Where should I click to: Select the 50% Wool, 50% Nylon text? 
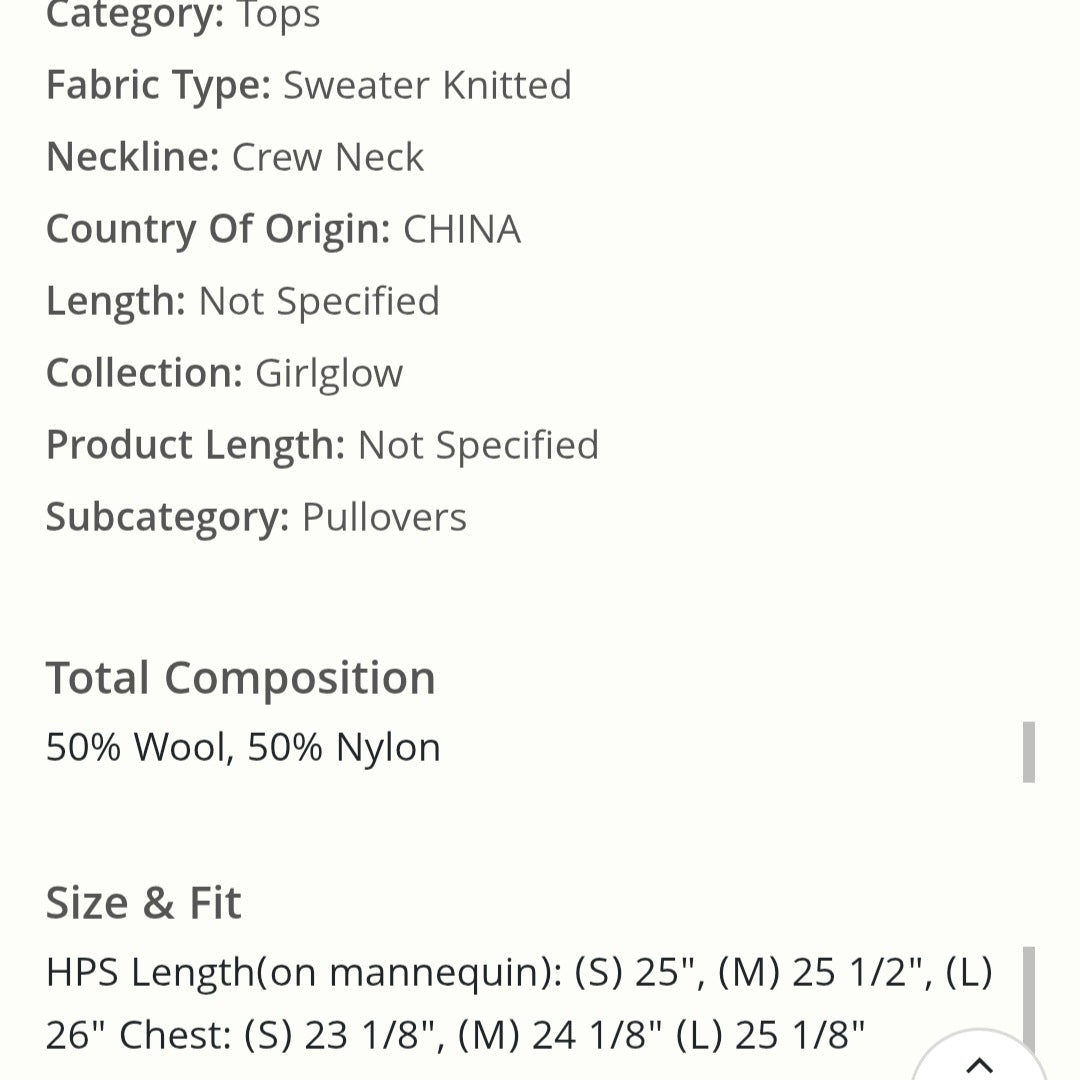242,746
